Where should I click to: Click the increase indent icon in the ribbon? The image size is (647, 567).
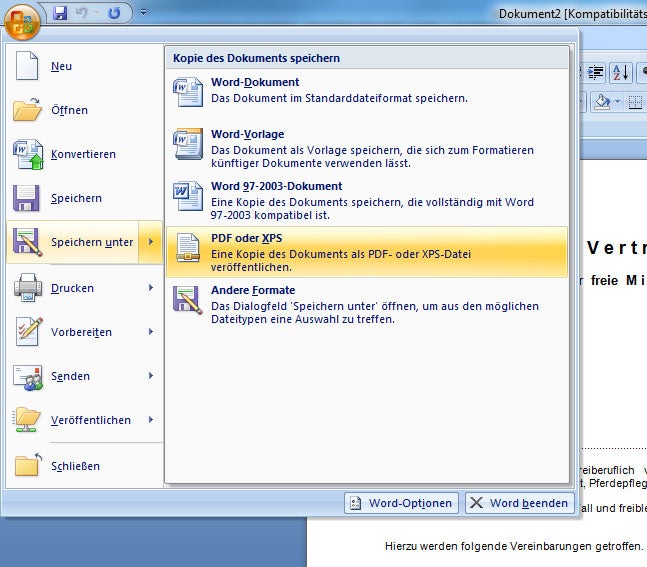(x=595, y=73)
